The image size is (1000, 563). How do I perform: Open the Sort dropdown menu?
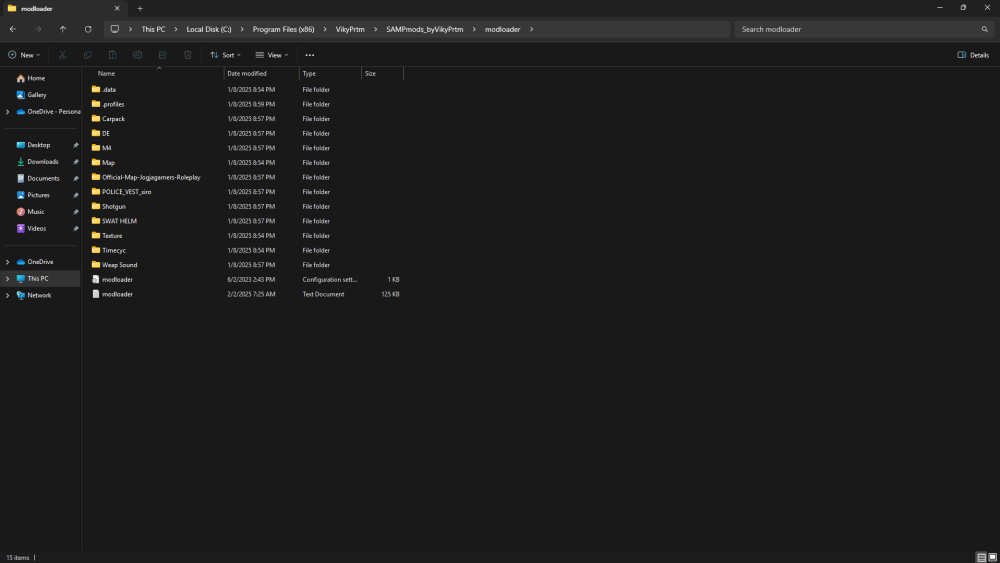click(226, 55)
